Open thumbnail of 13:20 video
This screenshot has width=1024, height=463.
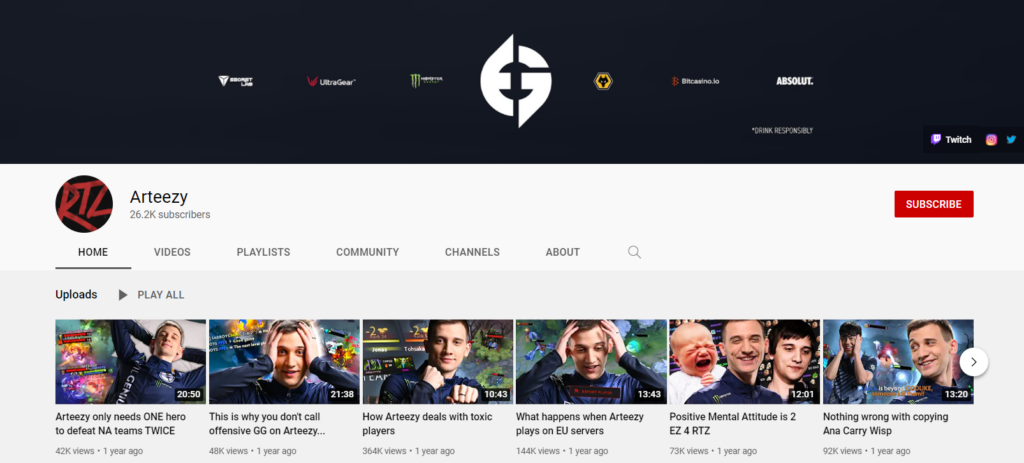pos(898,361)
